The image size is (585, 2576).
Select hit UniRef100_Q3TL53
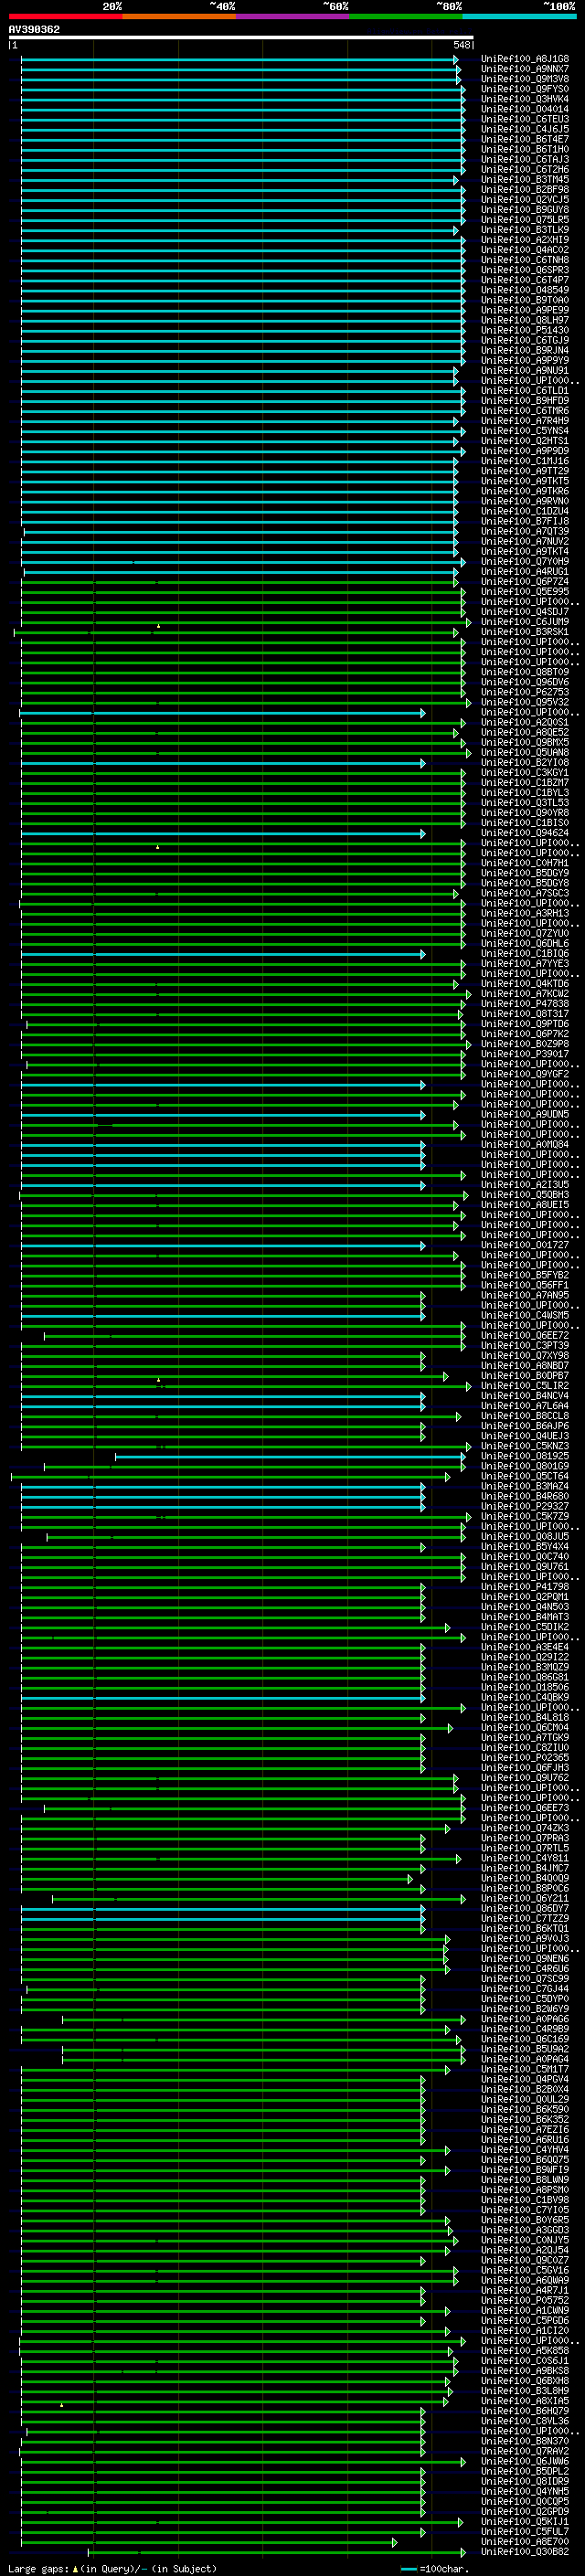(x=525, y=803)
